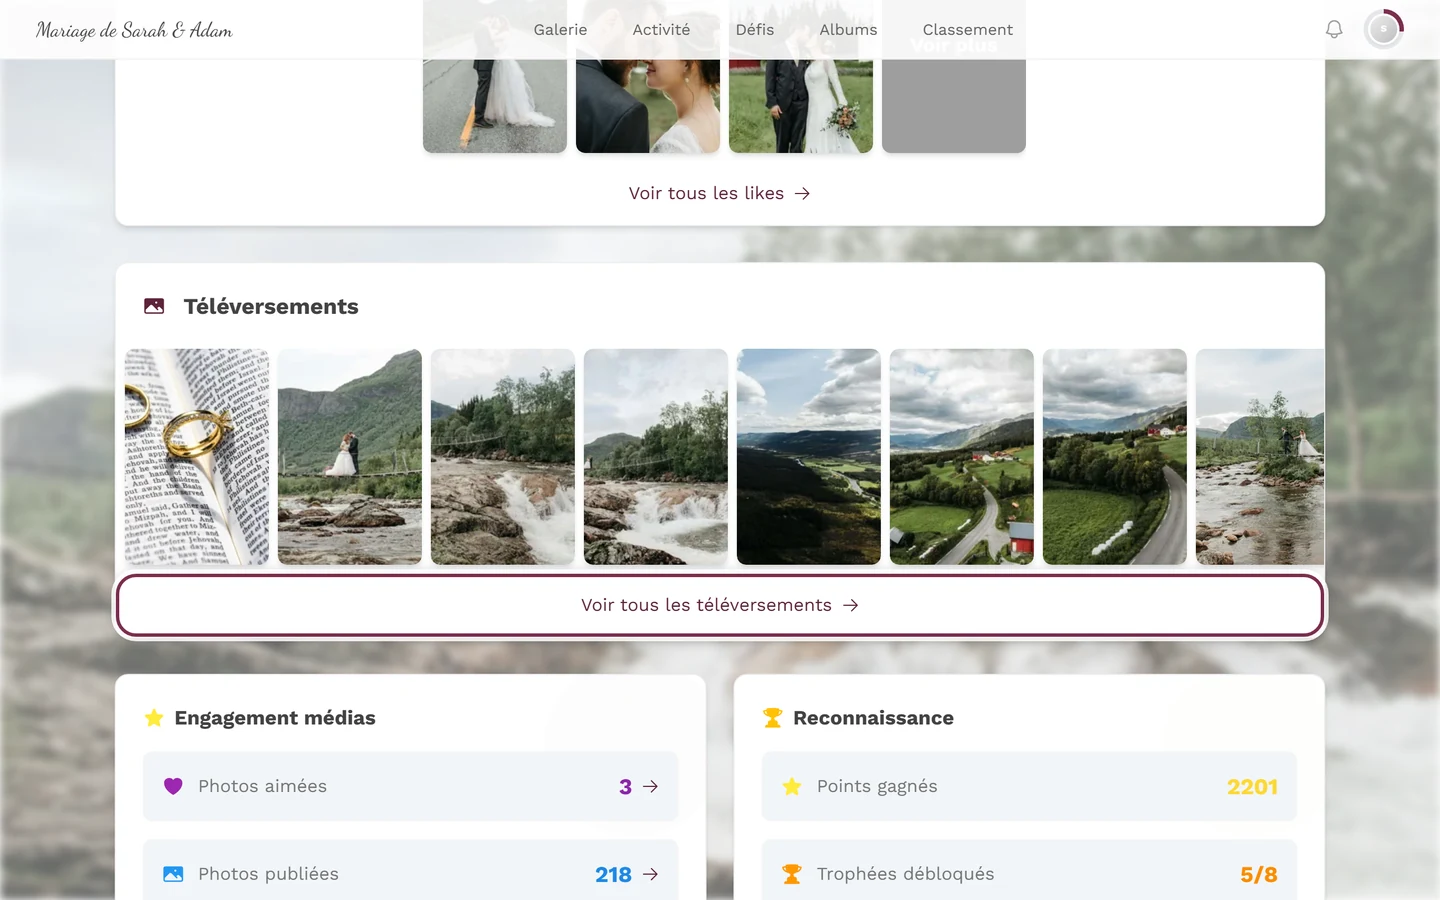Open the Albums navigation item
The image size is (1440, 900).
tap(848, 30)
